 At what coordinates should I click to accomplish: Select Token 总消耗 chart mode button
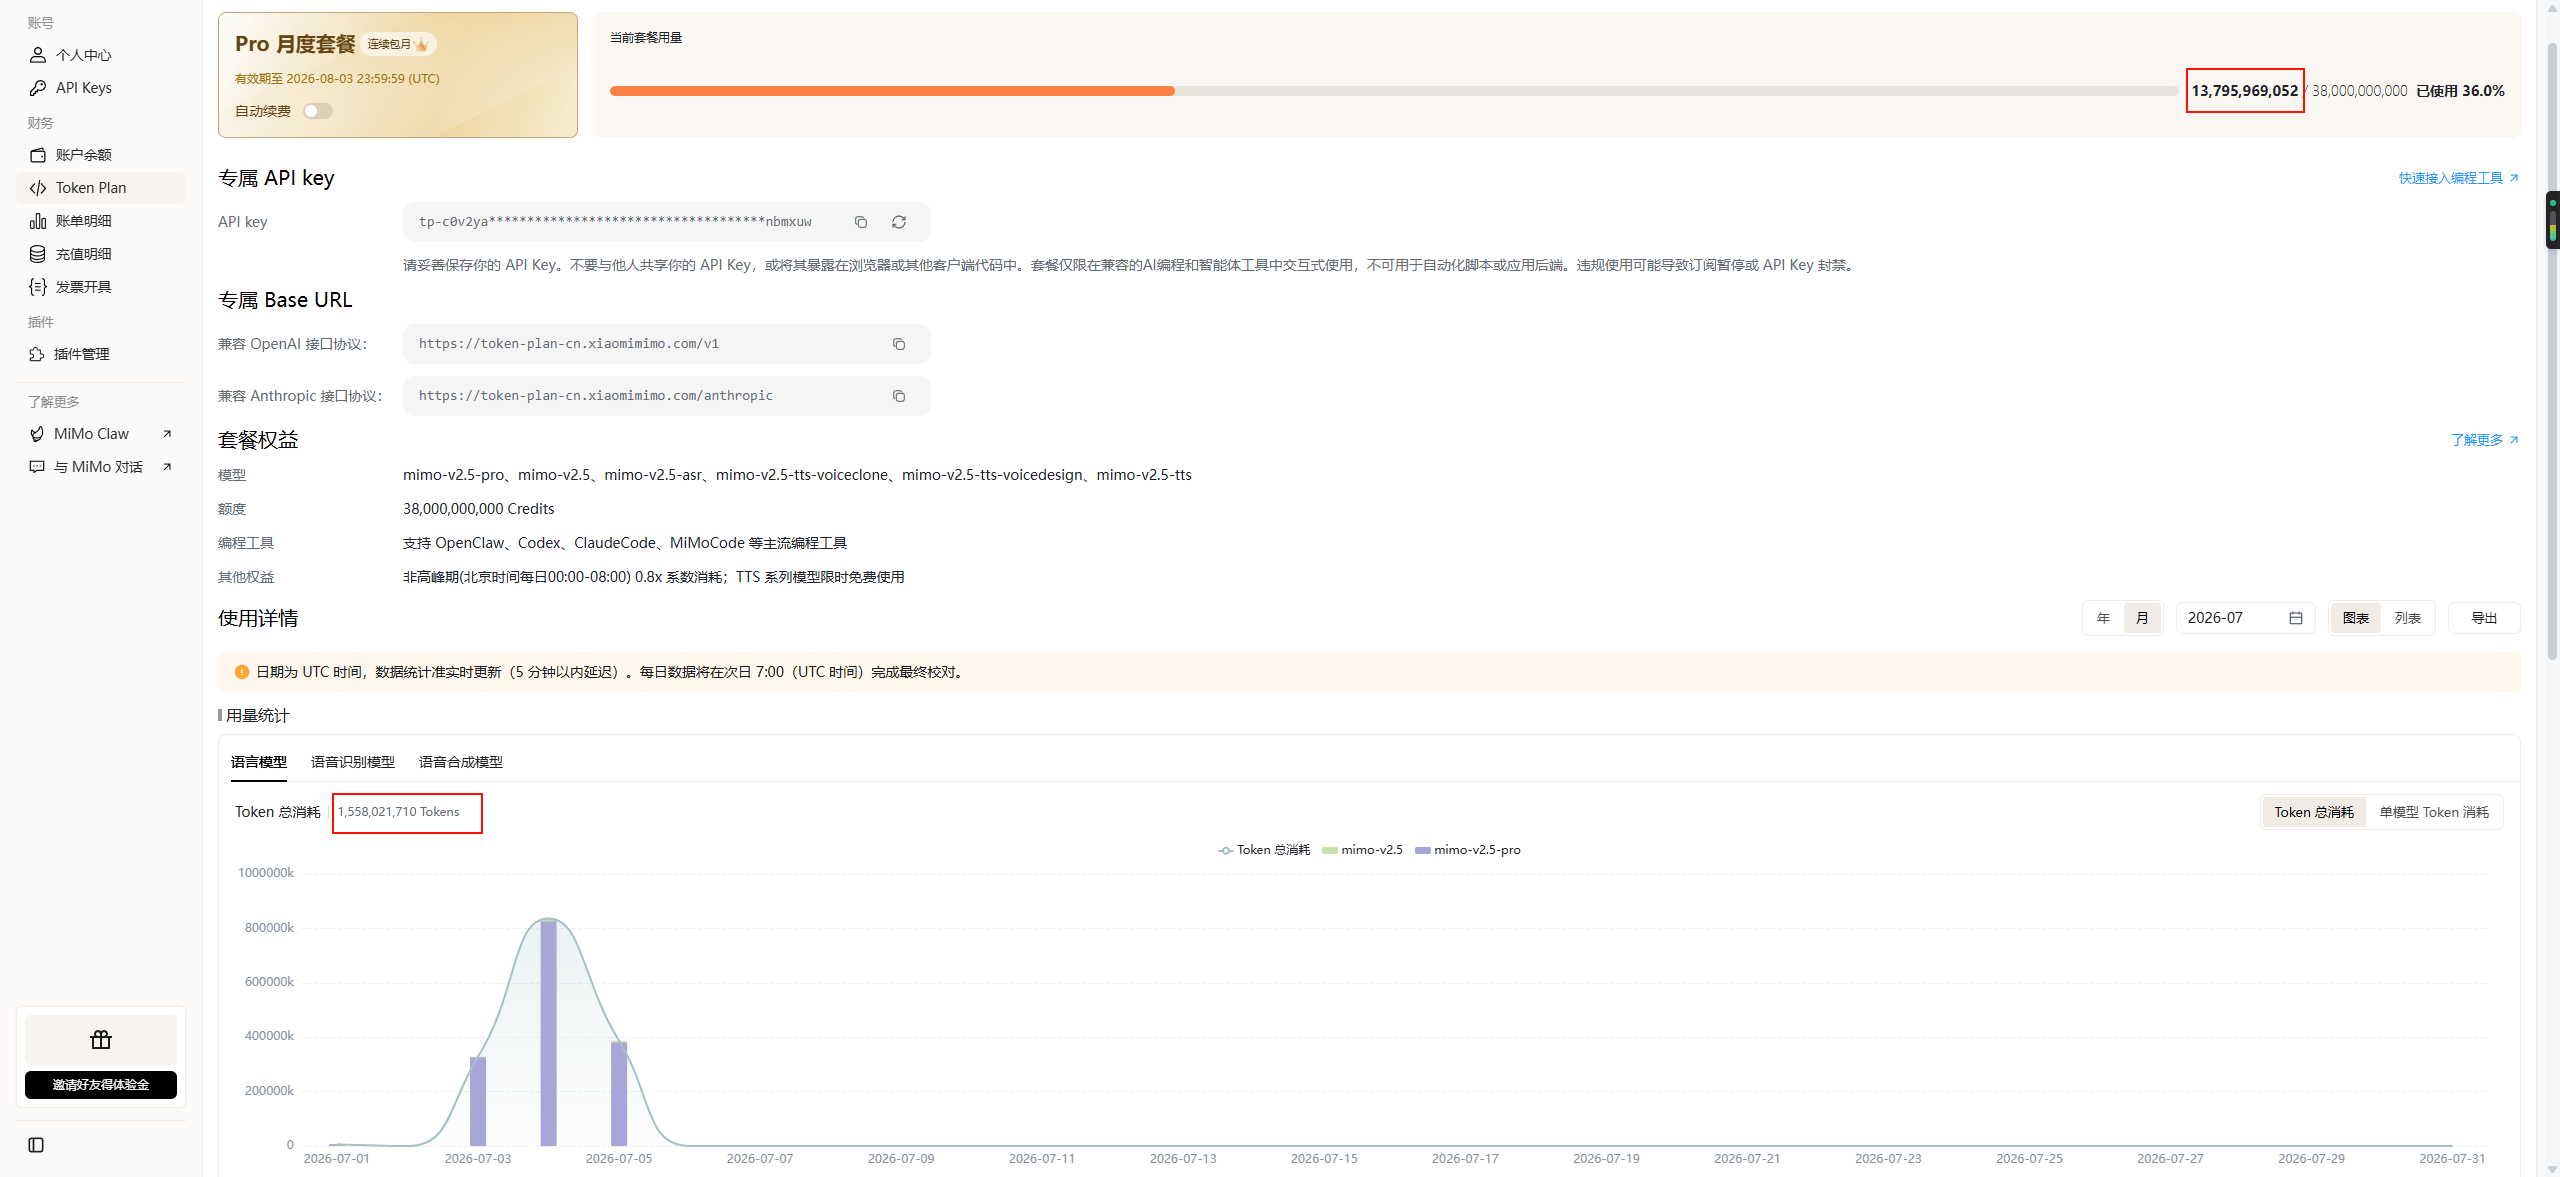click(x=2314, y=812)
